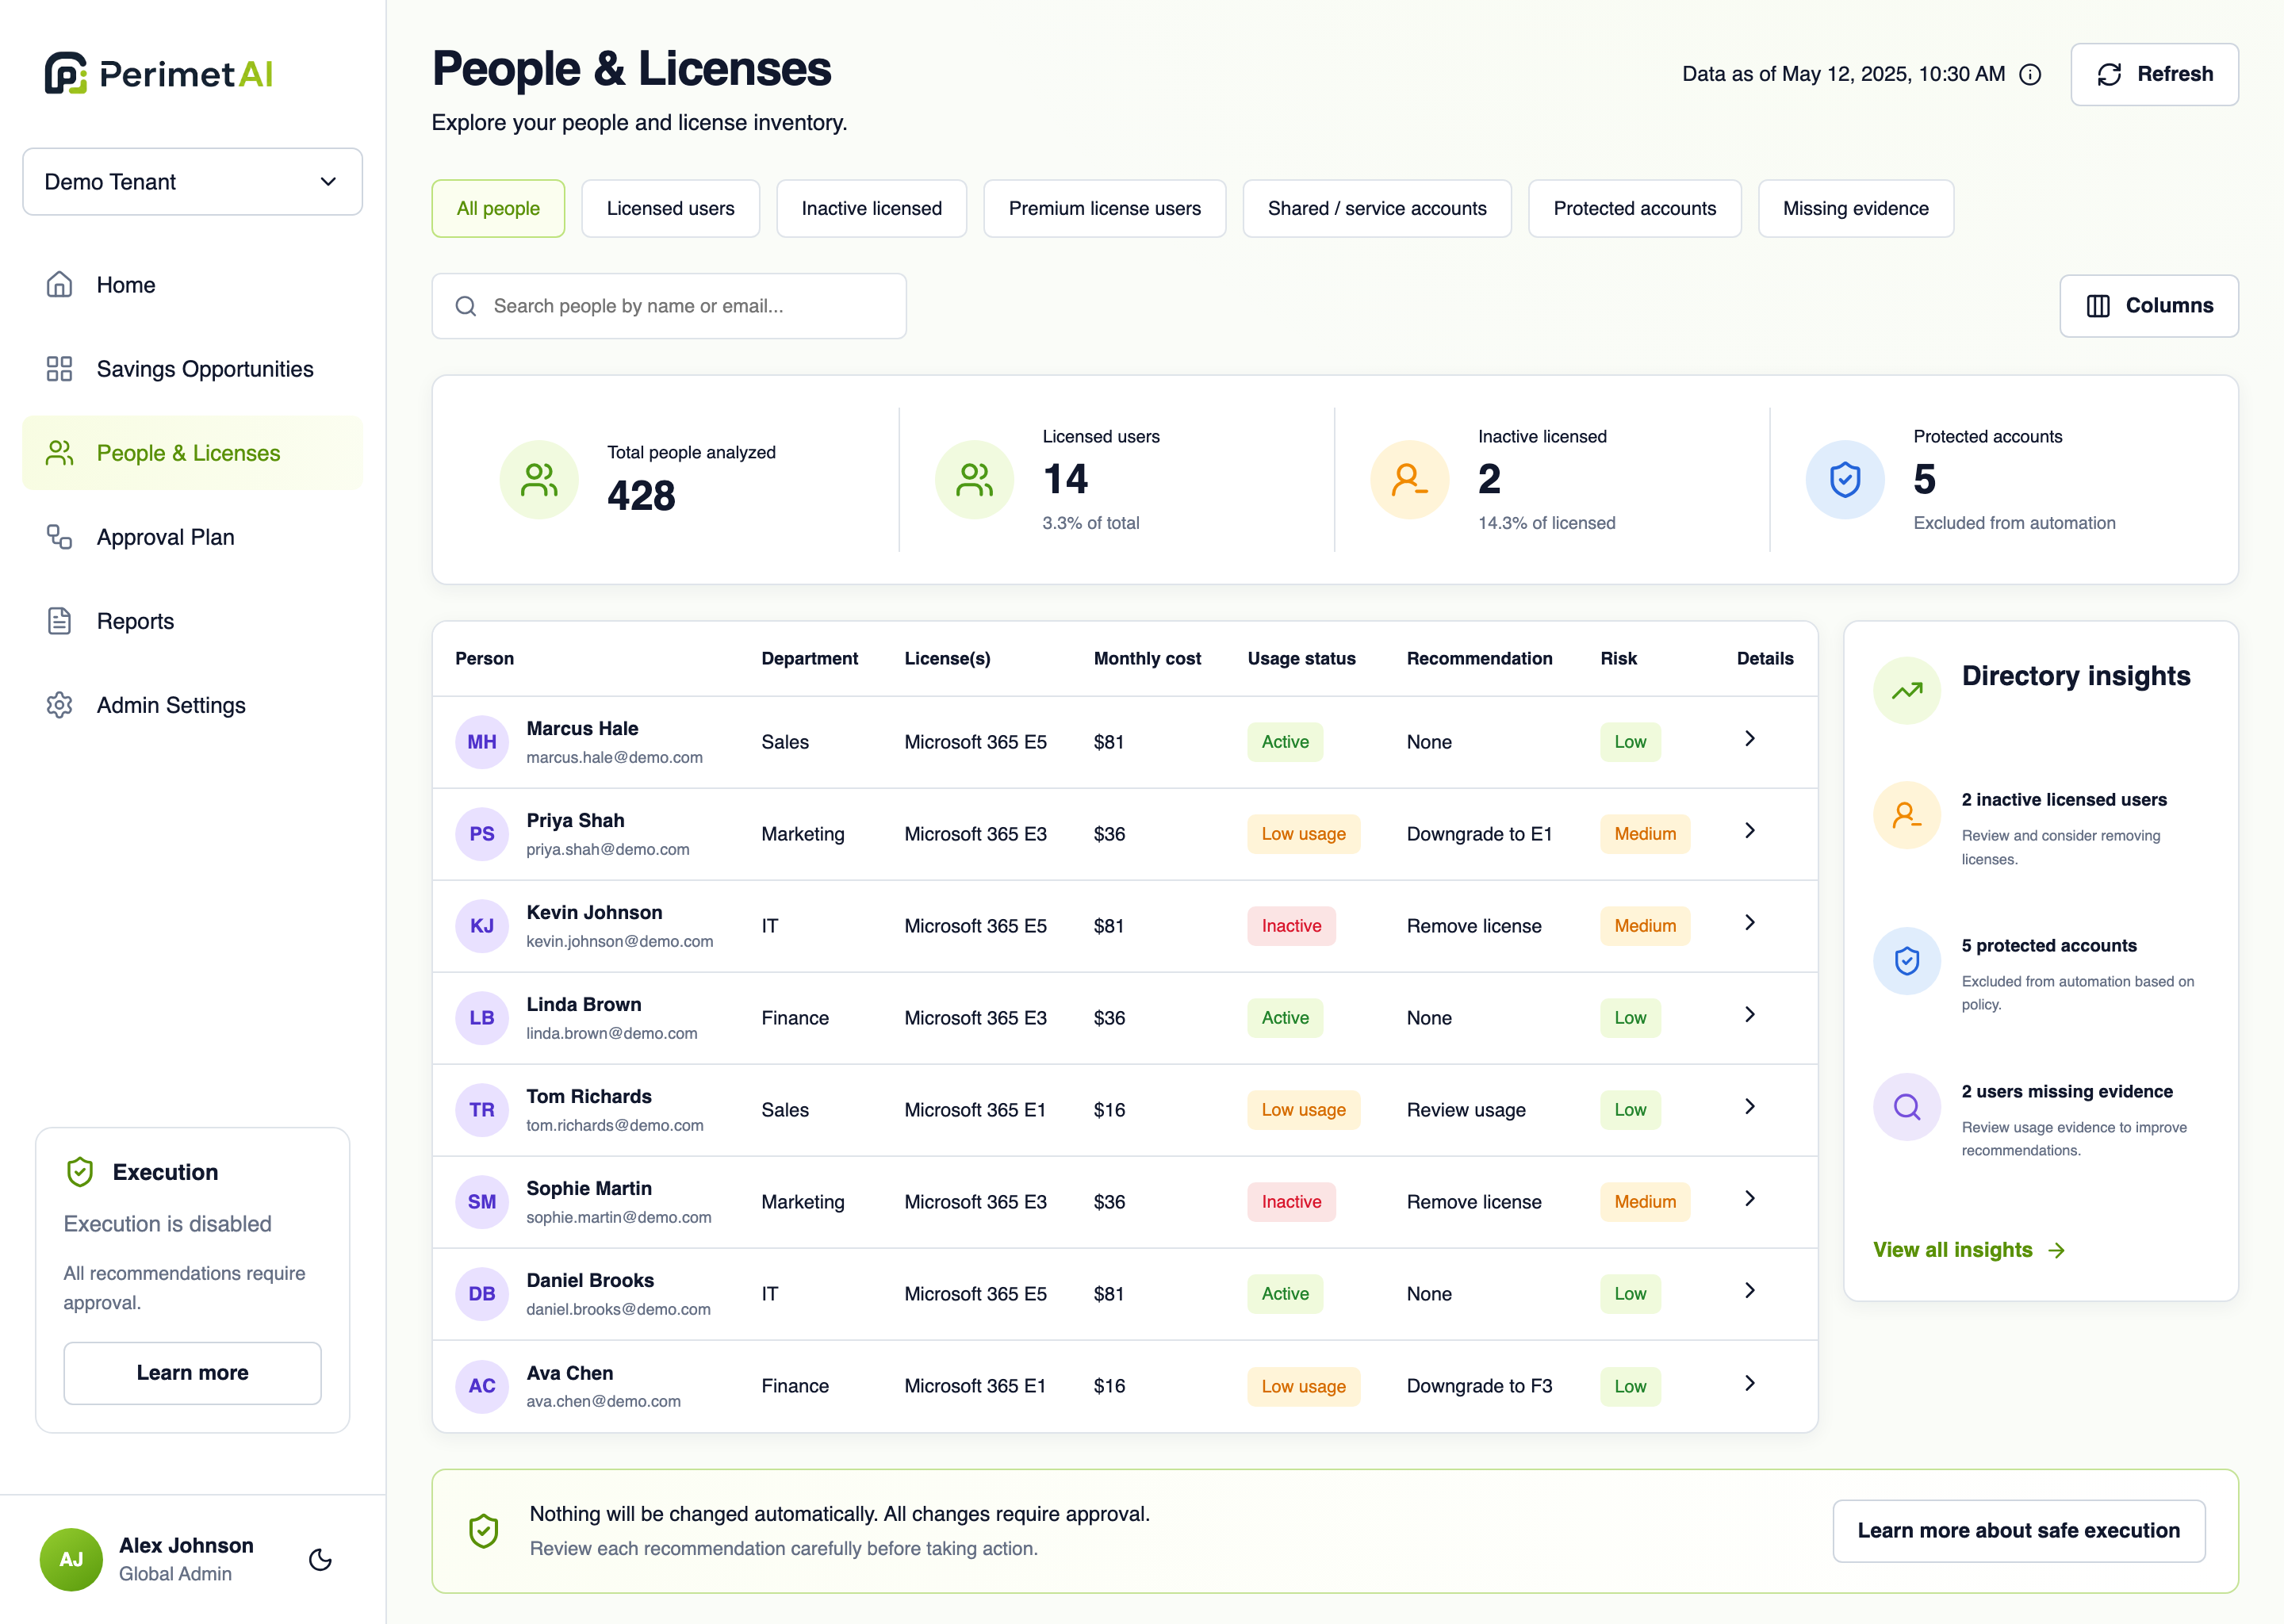This screenshot has height=1624, width=2284.
Task: Click the Directory insights trend icon
Action: point(1906,690)
